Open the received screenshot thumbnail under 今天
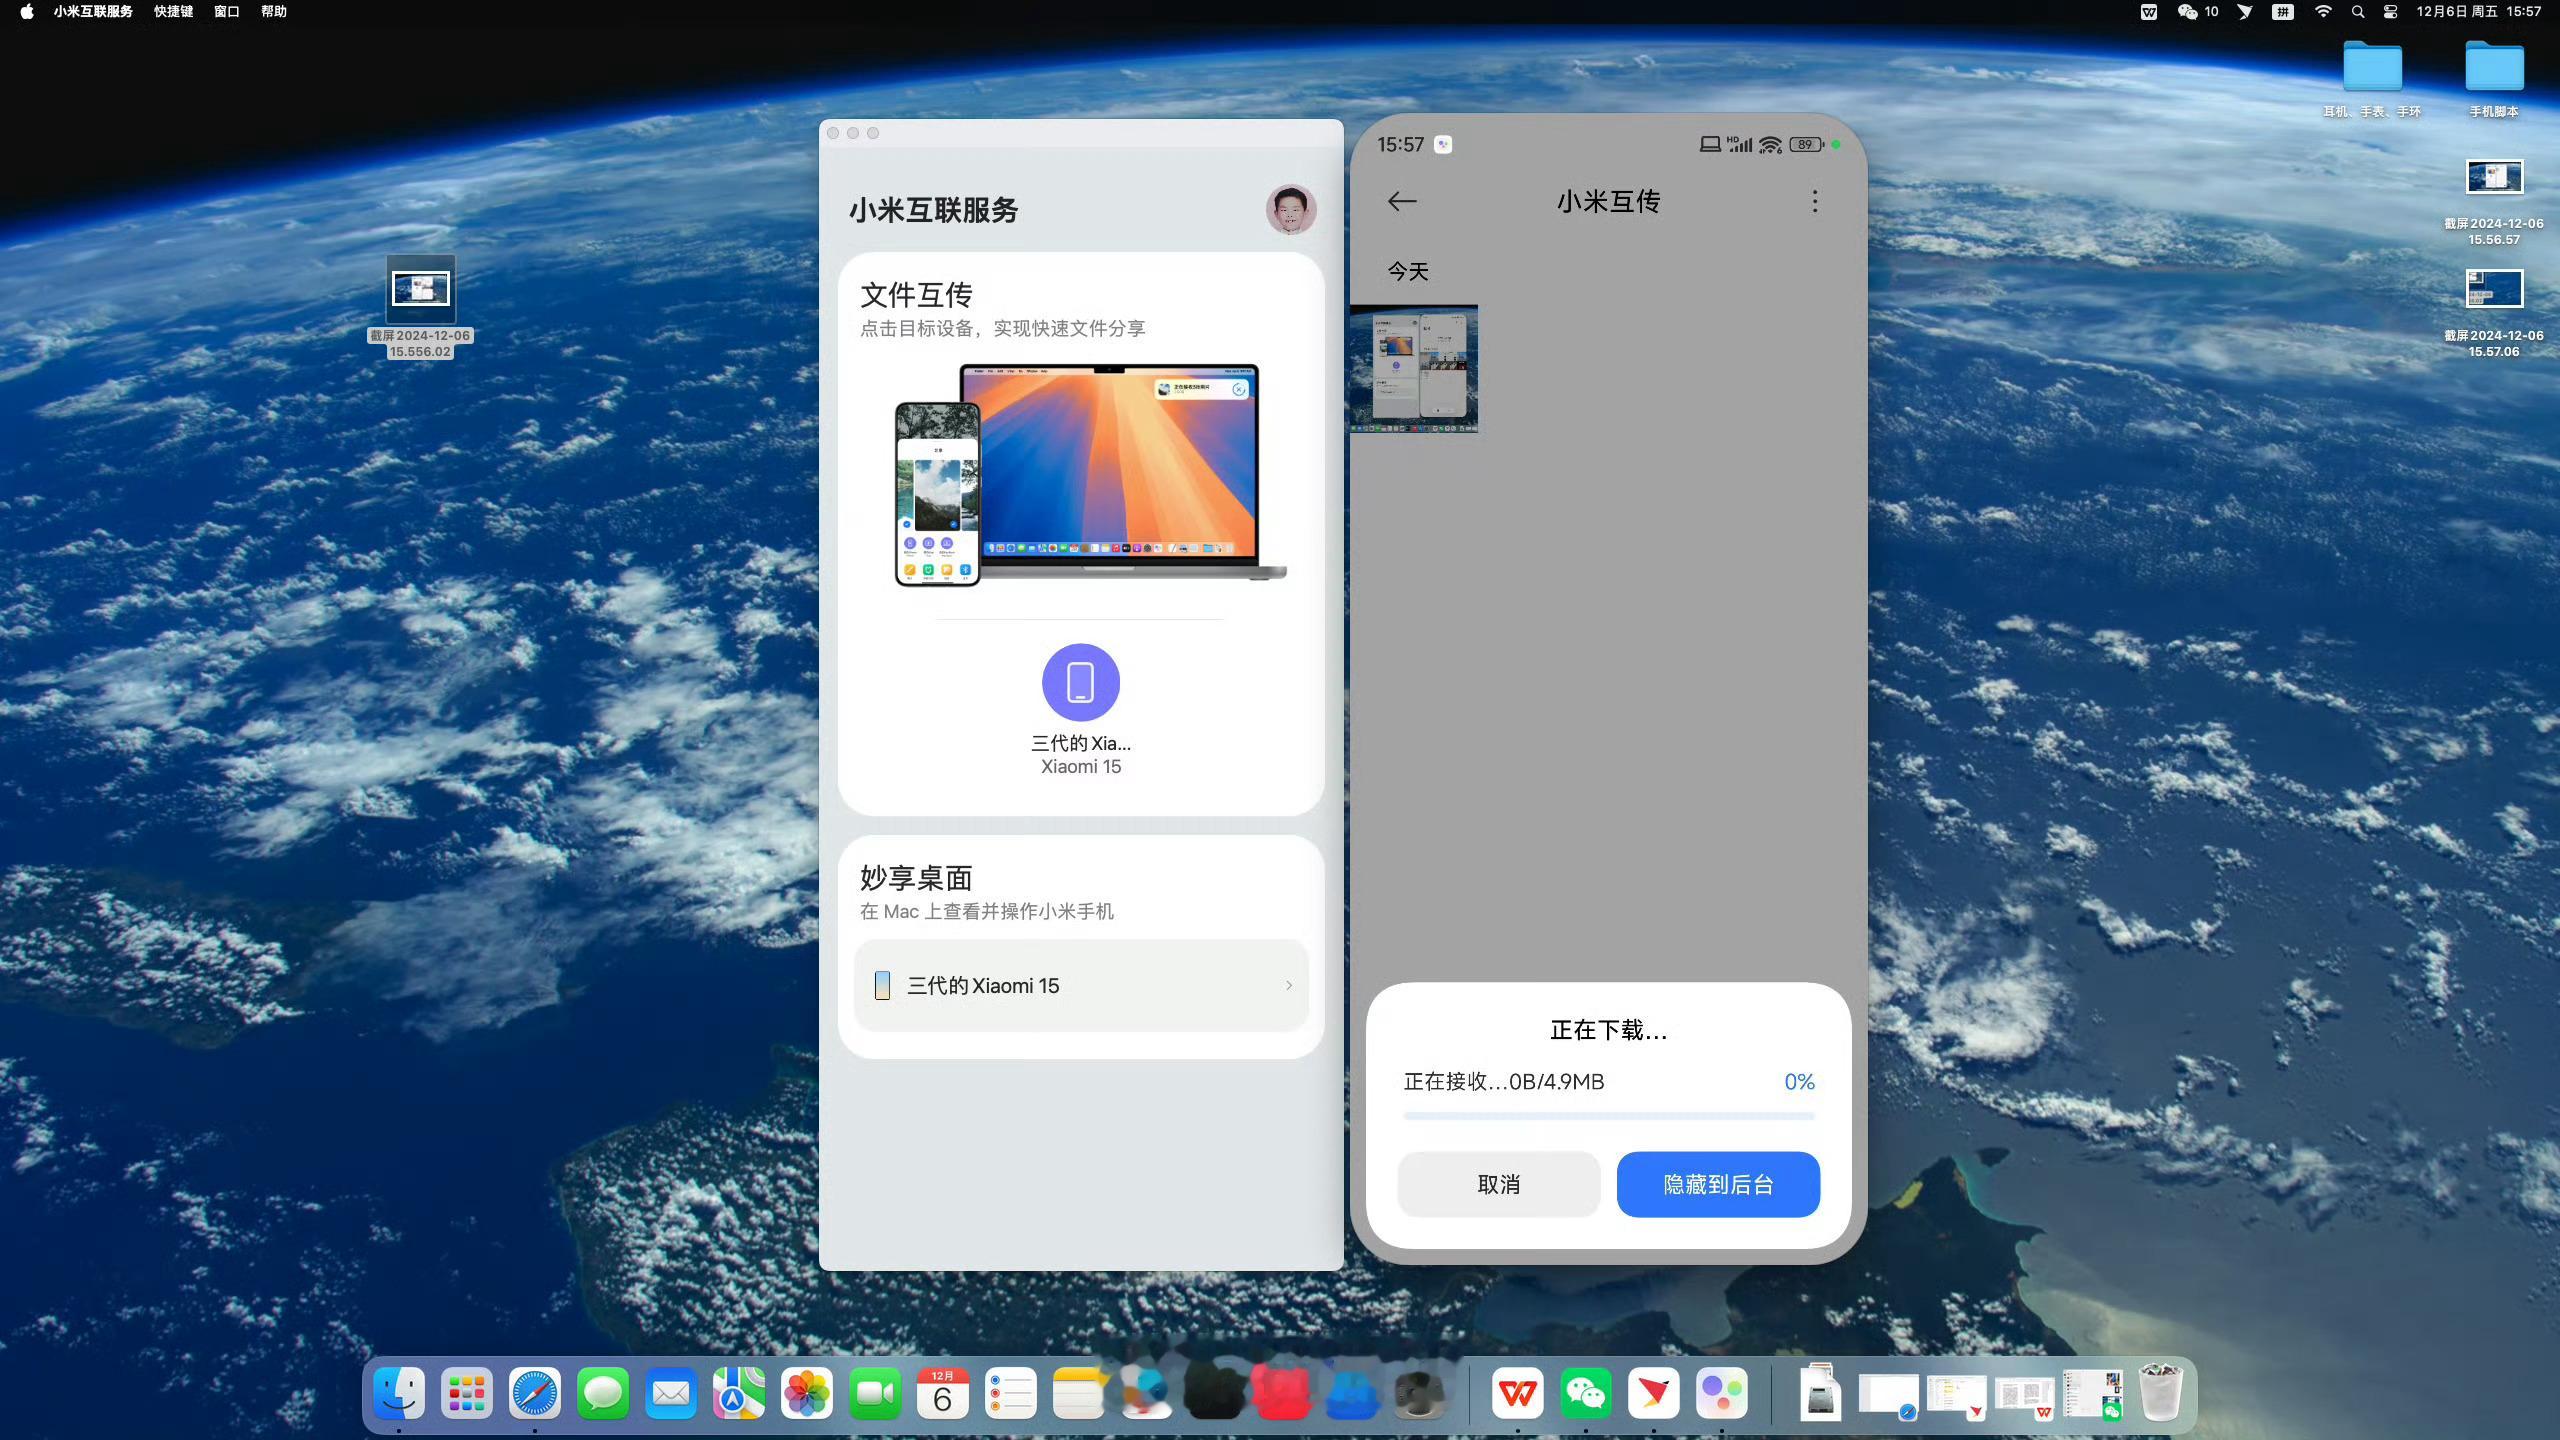The width and height of the screenshot is (2560, 1440). 1414,369
